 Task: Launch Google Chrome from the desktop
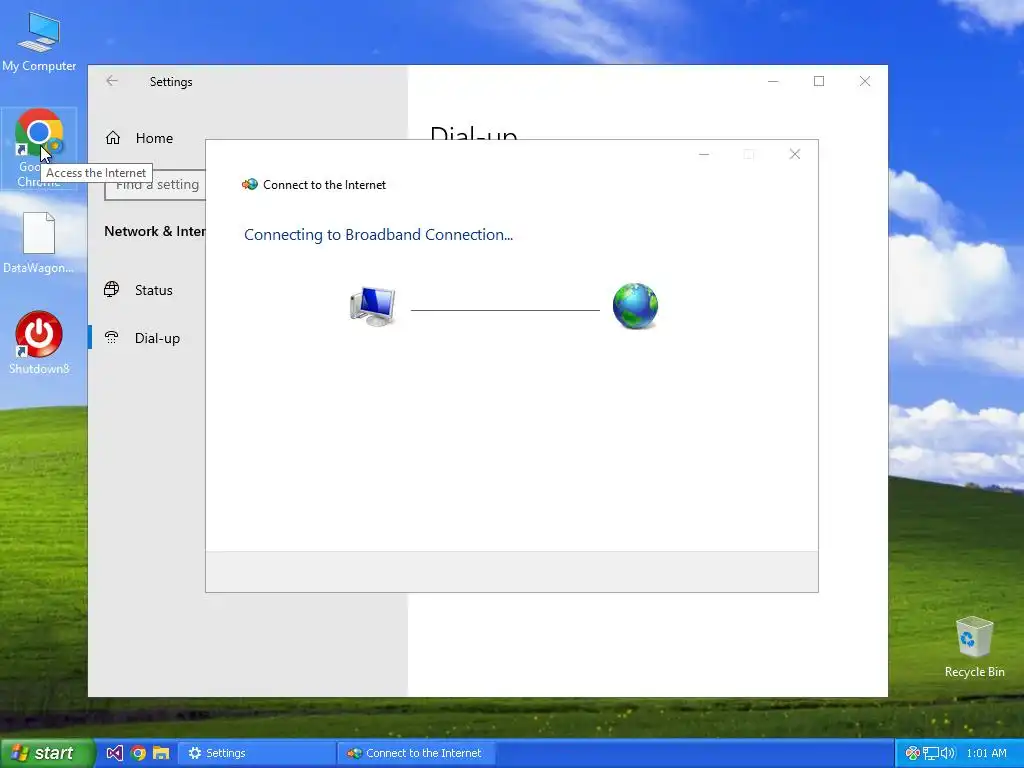39,148
